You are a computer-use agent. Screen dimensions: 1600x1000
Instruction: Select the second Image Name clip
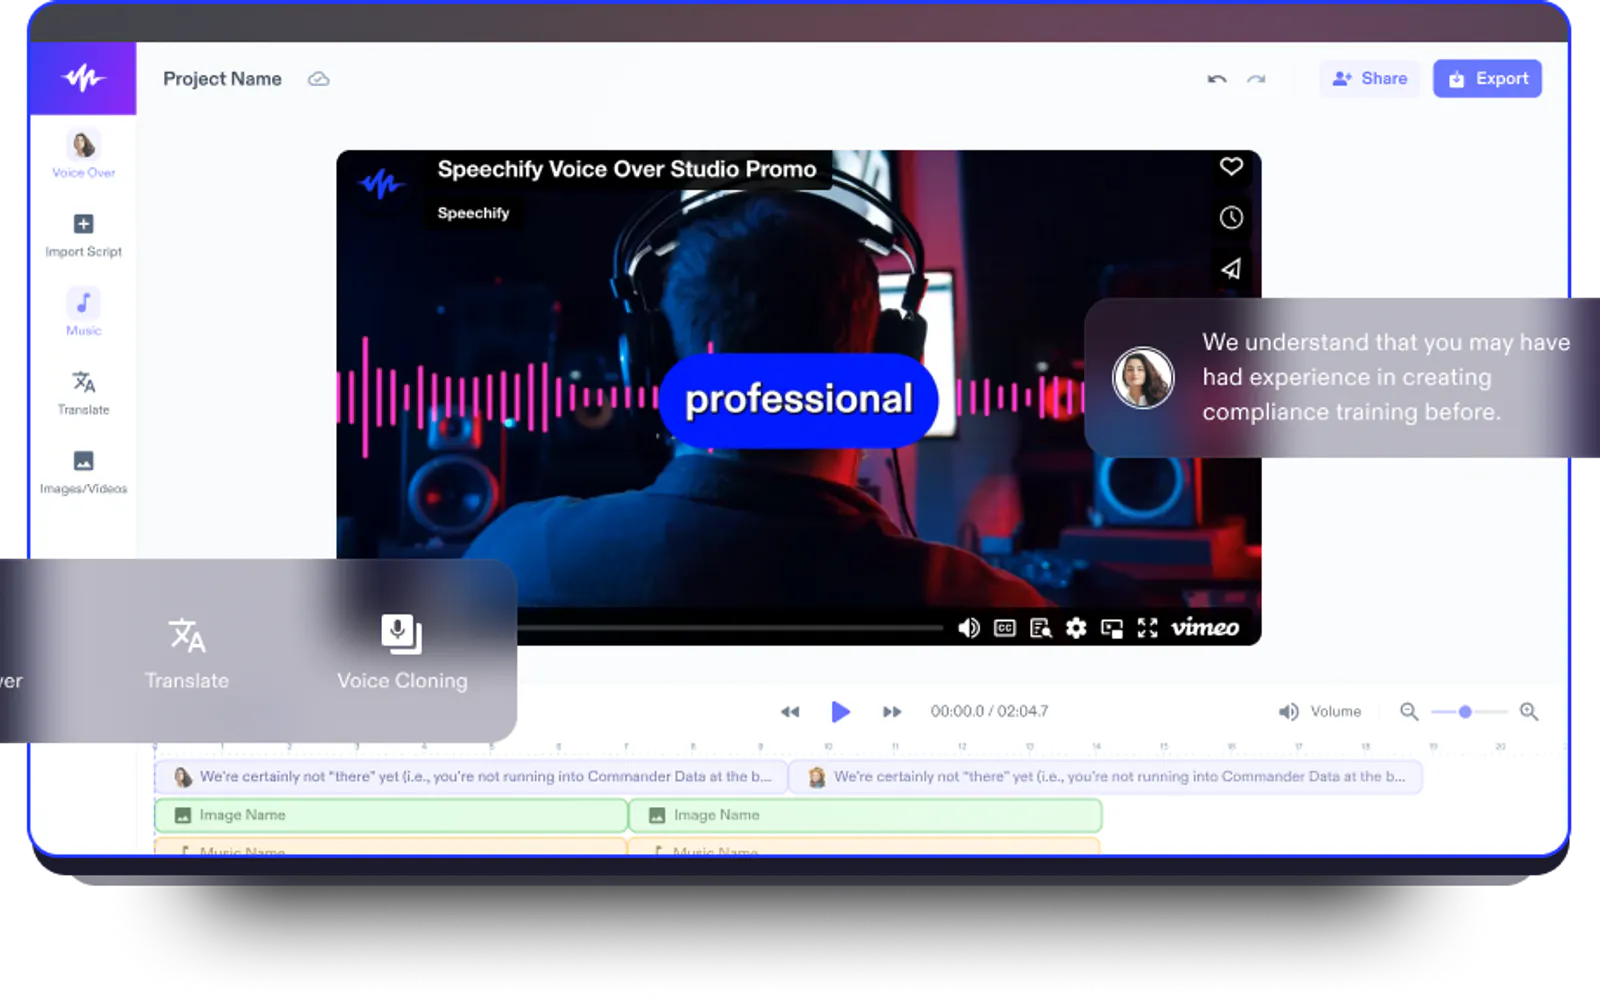click(x=865, y=816)
